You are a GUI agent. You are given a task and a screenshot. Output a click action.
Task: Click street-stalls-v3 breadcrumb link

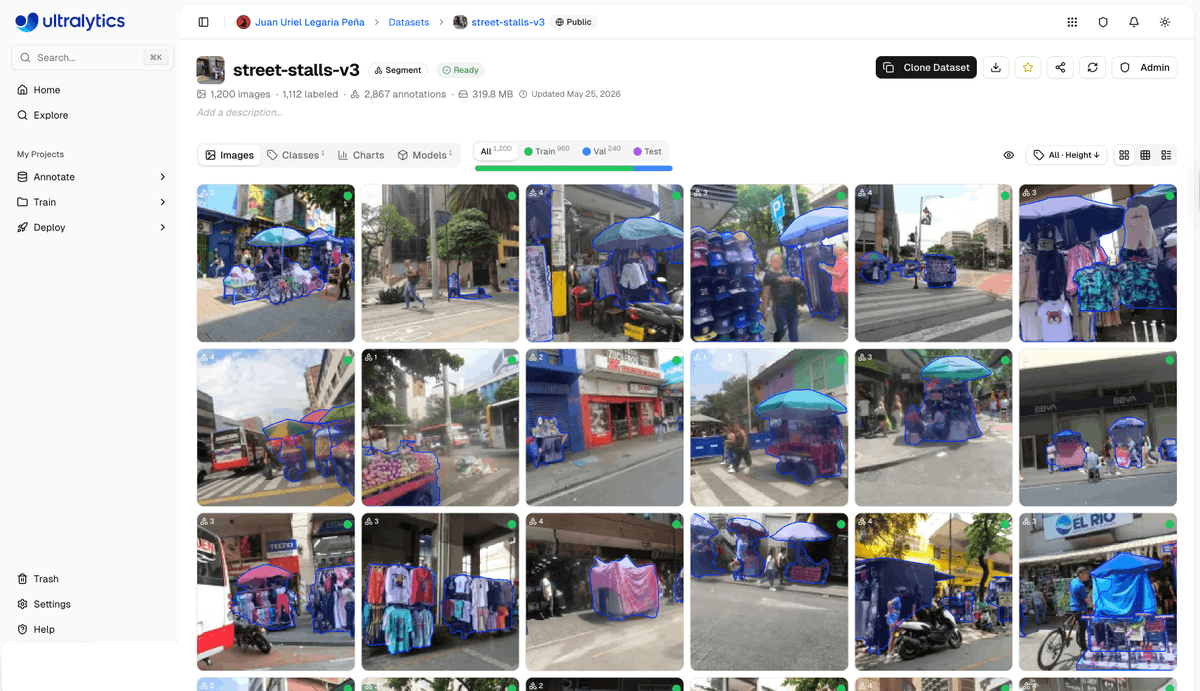[508, 22]
